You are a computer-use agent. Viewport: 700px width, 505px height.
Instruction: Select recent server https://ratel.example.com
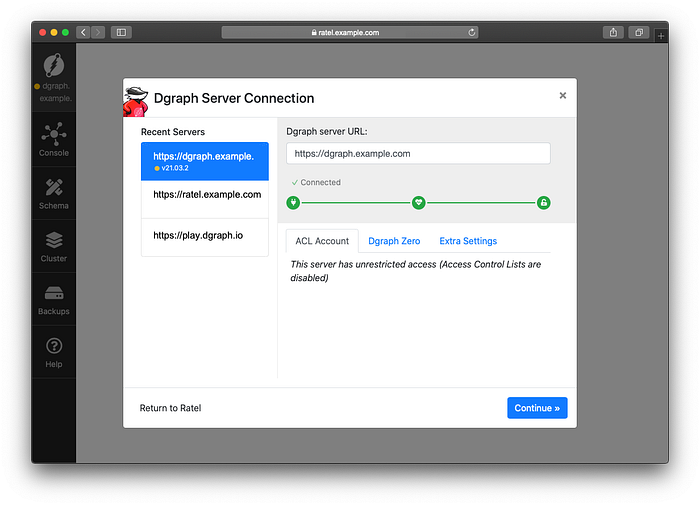click(204, 199)
